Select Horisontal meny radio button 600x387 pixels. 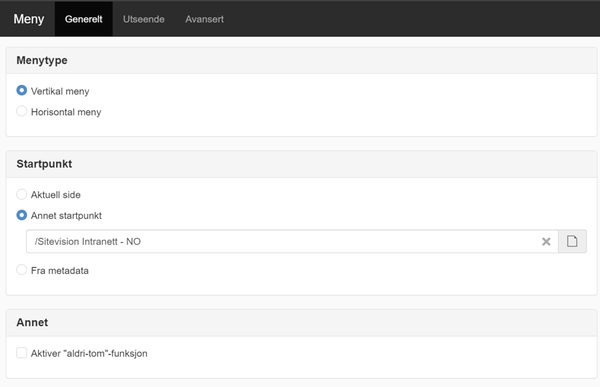point(22,111)
